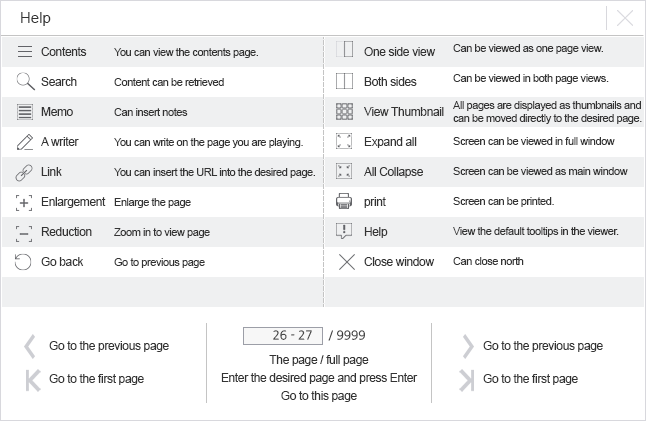This screenshot has width=646, height=421.
Task: Select the Memo notes icon
Action: tap(25, 112)
